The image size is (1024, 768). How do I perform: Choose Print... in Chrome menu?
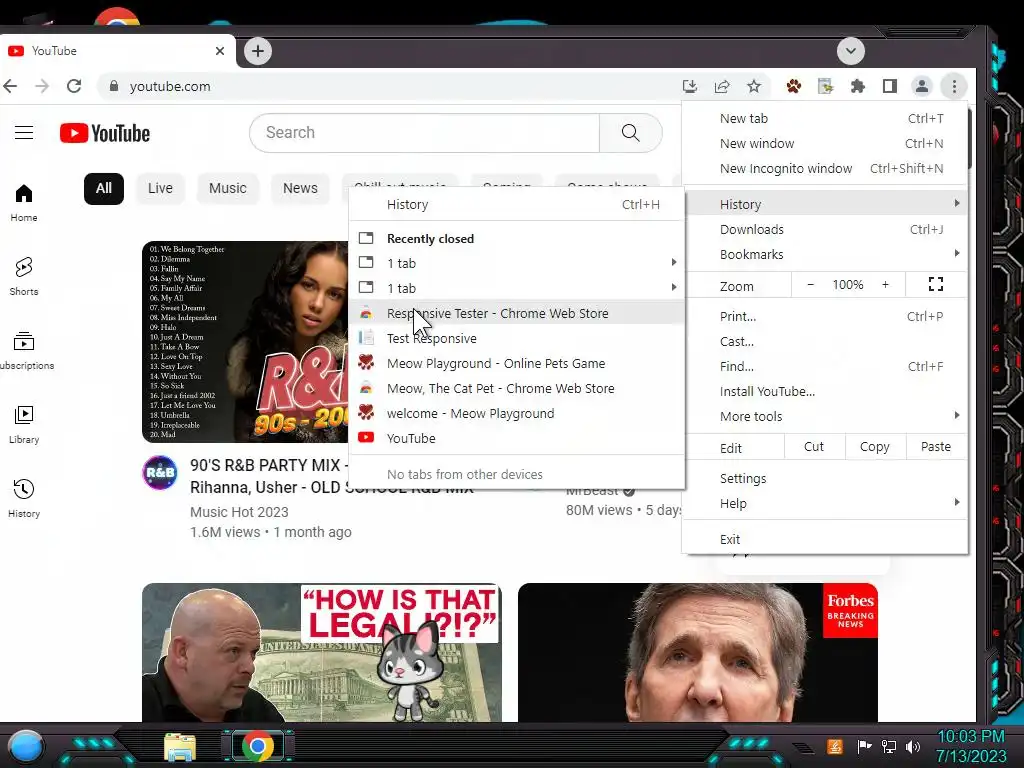pos(824,316)
